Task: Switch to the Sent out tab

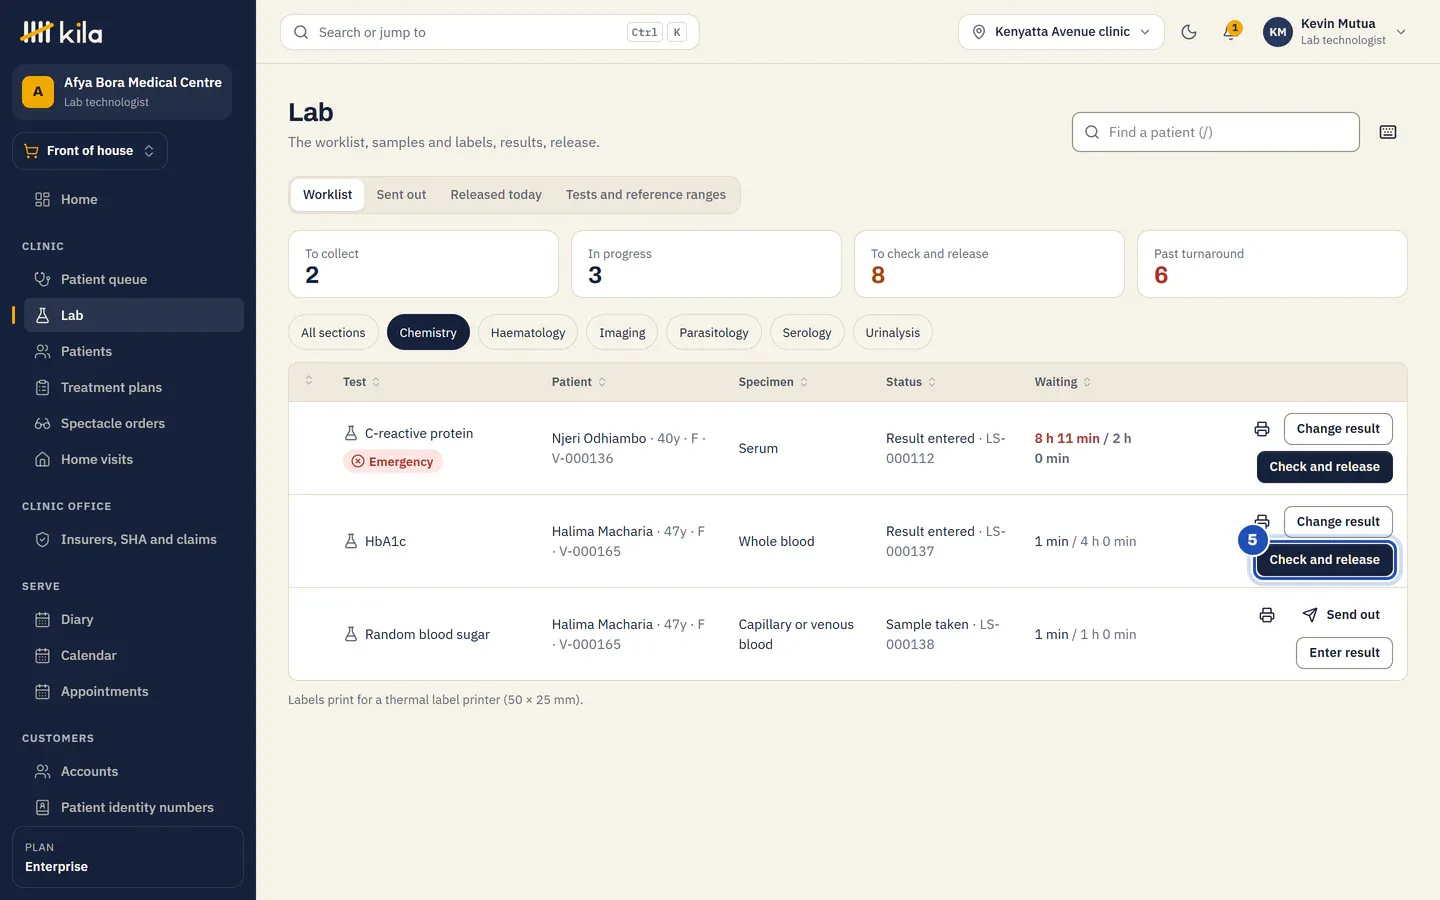Action: point(401,195)
